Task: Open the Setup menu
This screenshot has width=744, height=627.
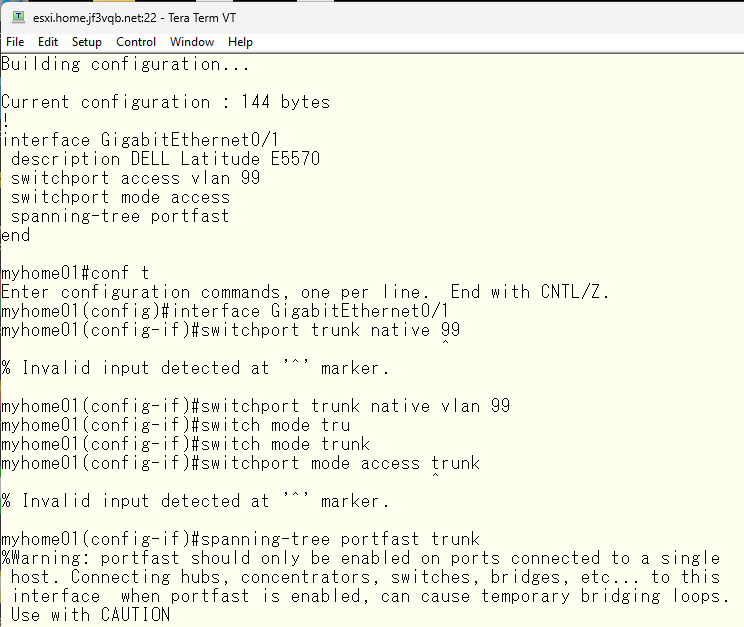Action: (87, 42)
